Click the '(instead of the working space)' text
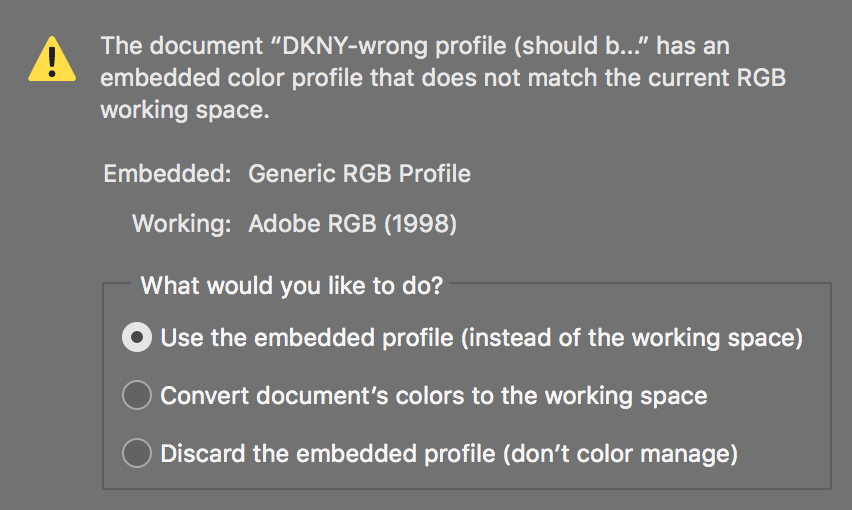 (x=631, y=338)
